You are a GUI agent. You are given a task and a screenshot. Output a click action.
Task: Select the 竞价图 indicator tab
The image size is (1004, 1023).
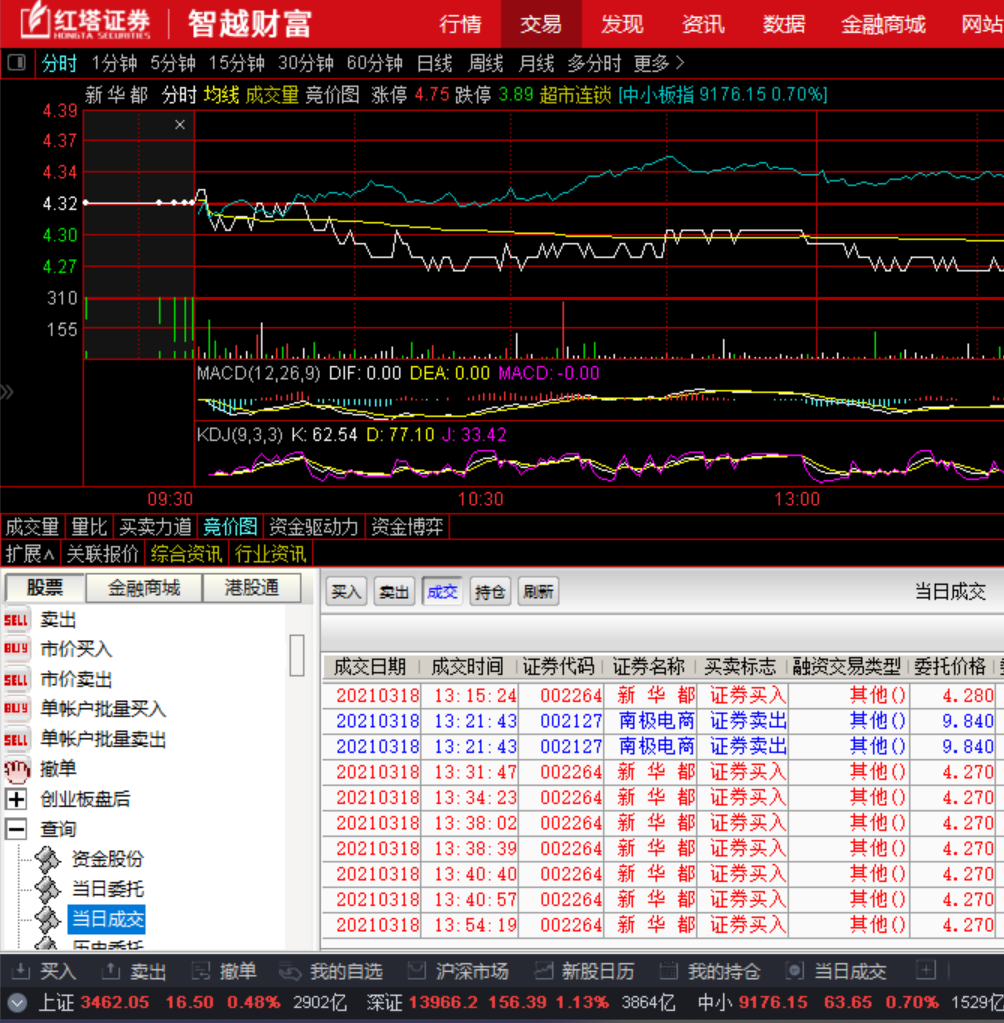[230, 527]
